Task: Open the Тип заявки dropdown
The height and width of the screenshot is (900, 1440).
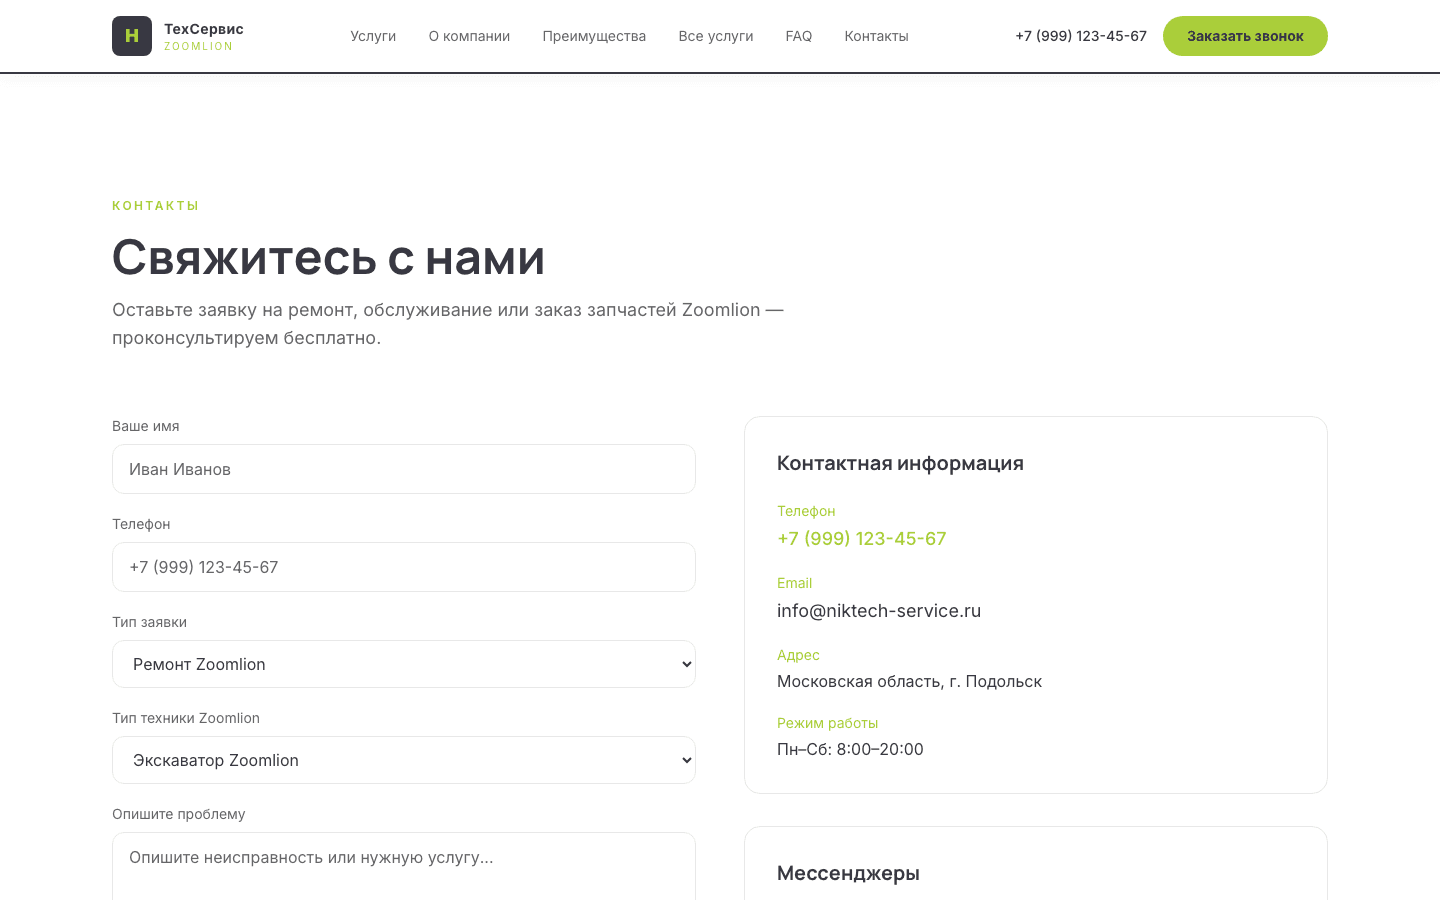Action: [x=404, y=664]
